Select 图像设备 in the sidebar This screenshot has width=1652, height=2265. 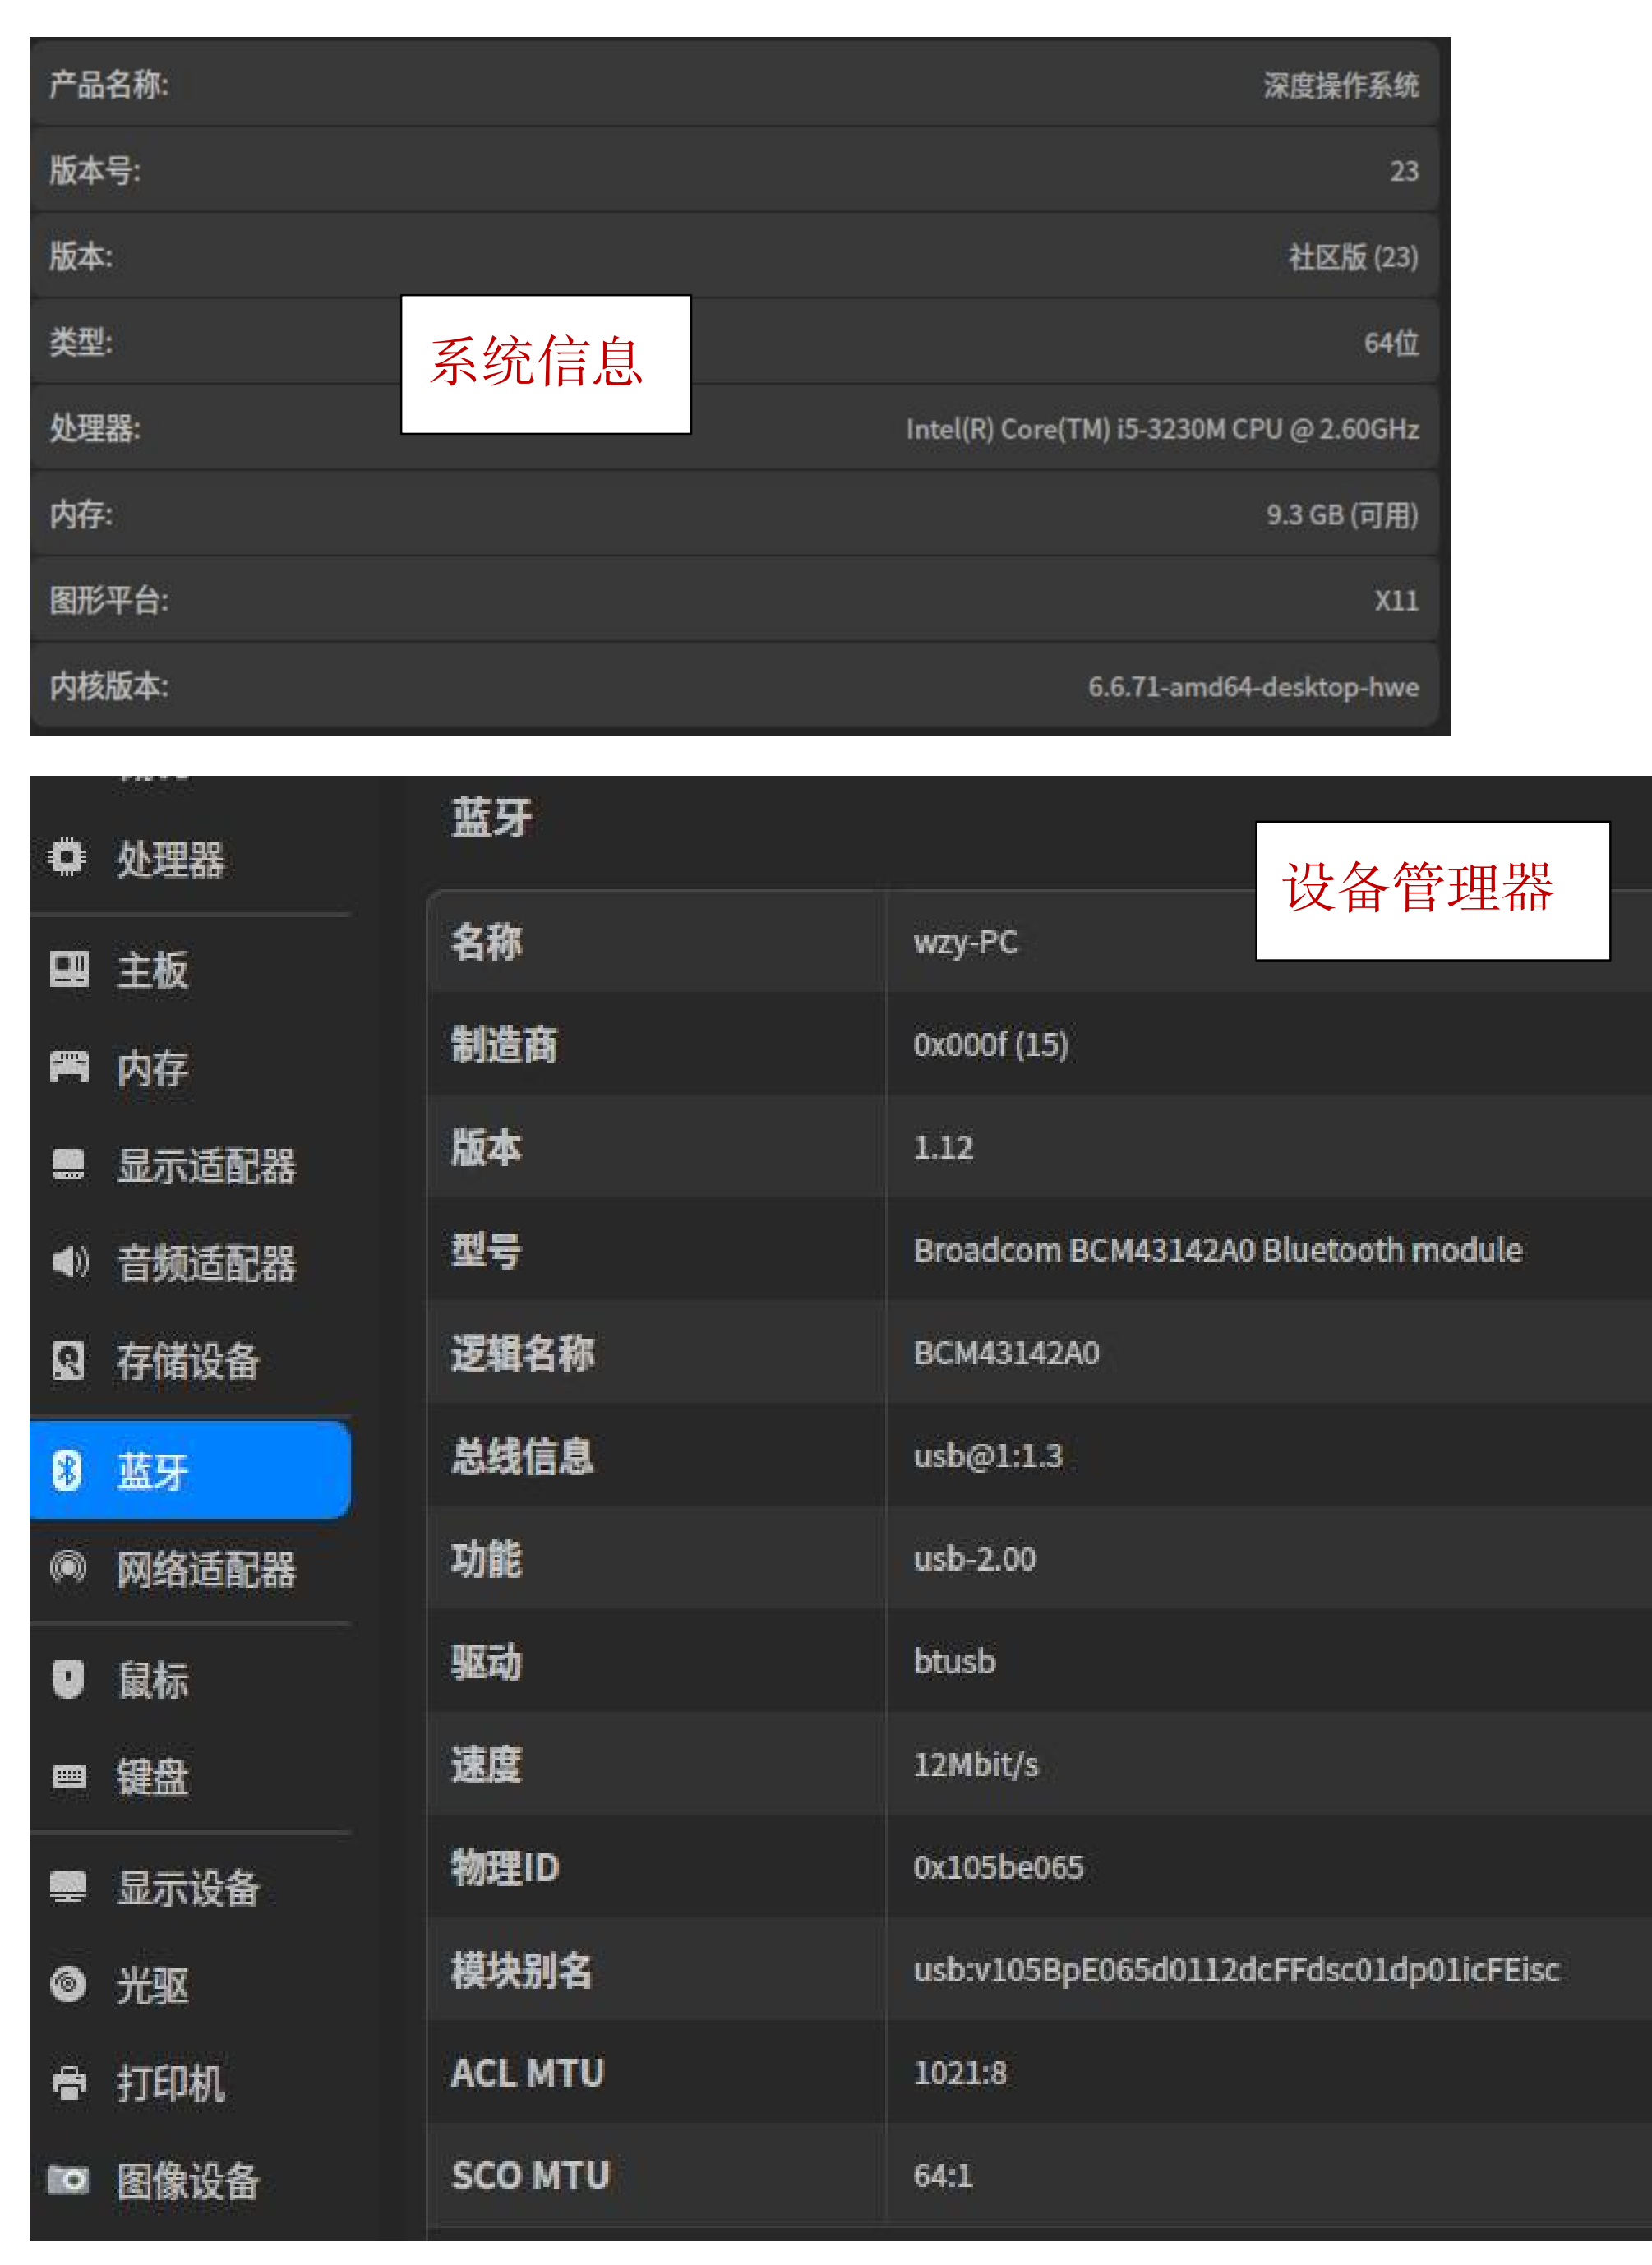tap(188, 2180)
